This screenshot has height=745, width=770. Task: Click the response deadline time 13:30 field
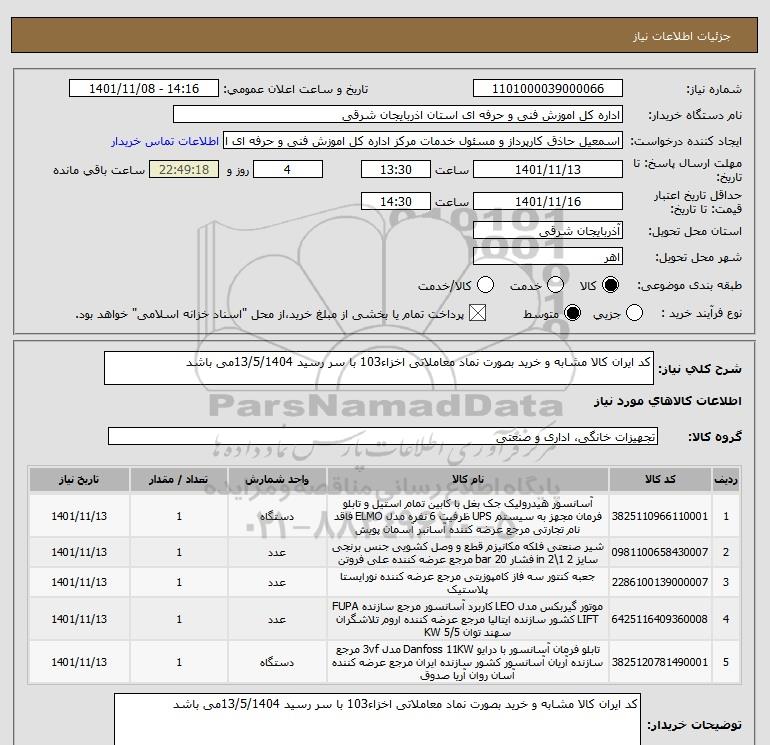click(396, 169)
